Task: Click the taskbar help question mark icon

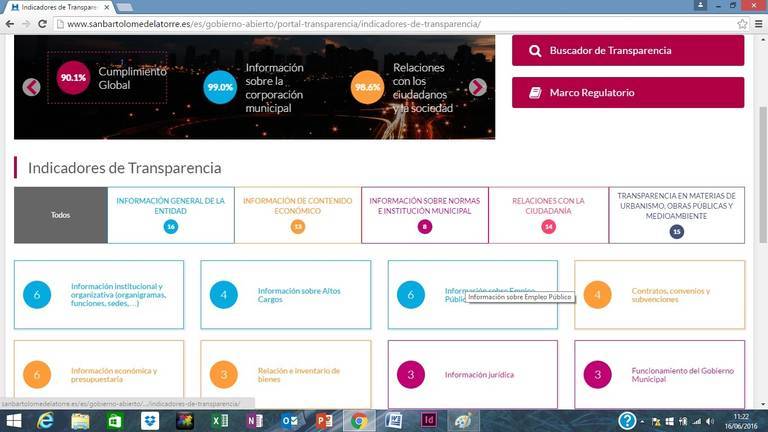Action: coord(627,421)
